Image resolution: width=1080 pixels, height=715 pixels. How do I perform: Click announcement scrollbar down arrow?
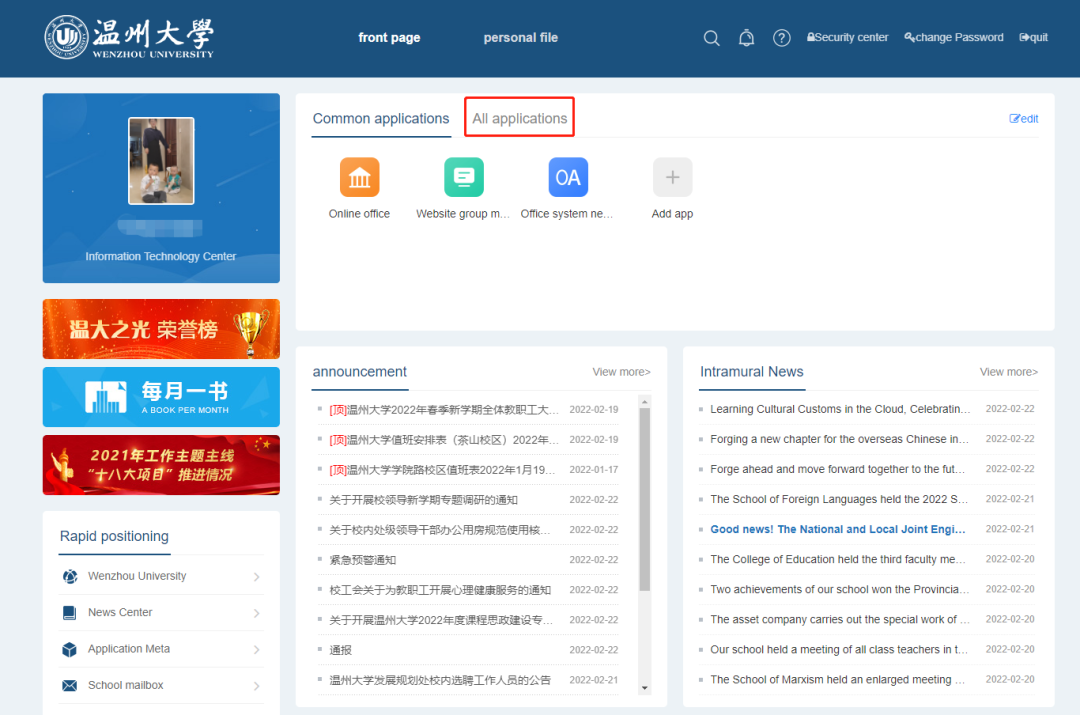[645, 687]
